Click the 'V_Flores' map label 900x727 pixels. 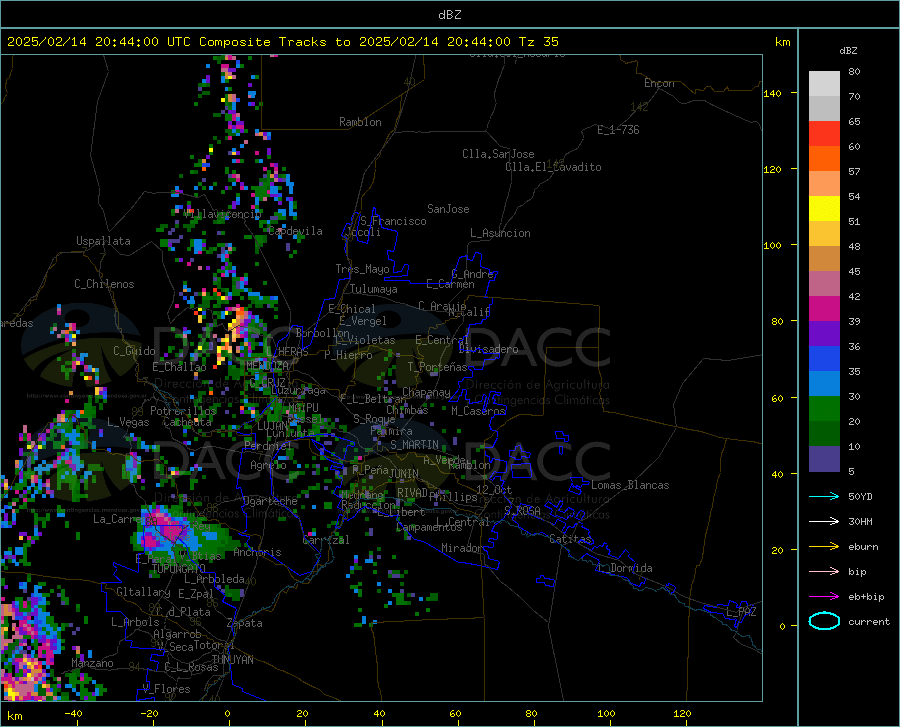coord(166,689)
